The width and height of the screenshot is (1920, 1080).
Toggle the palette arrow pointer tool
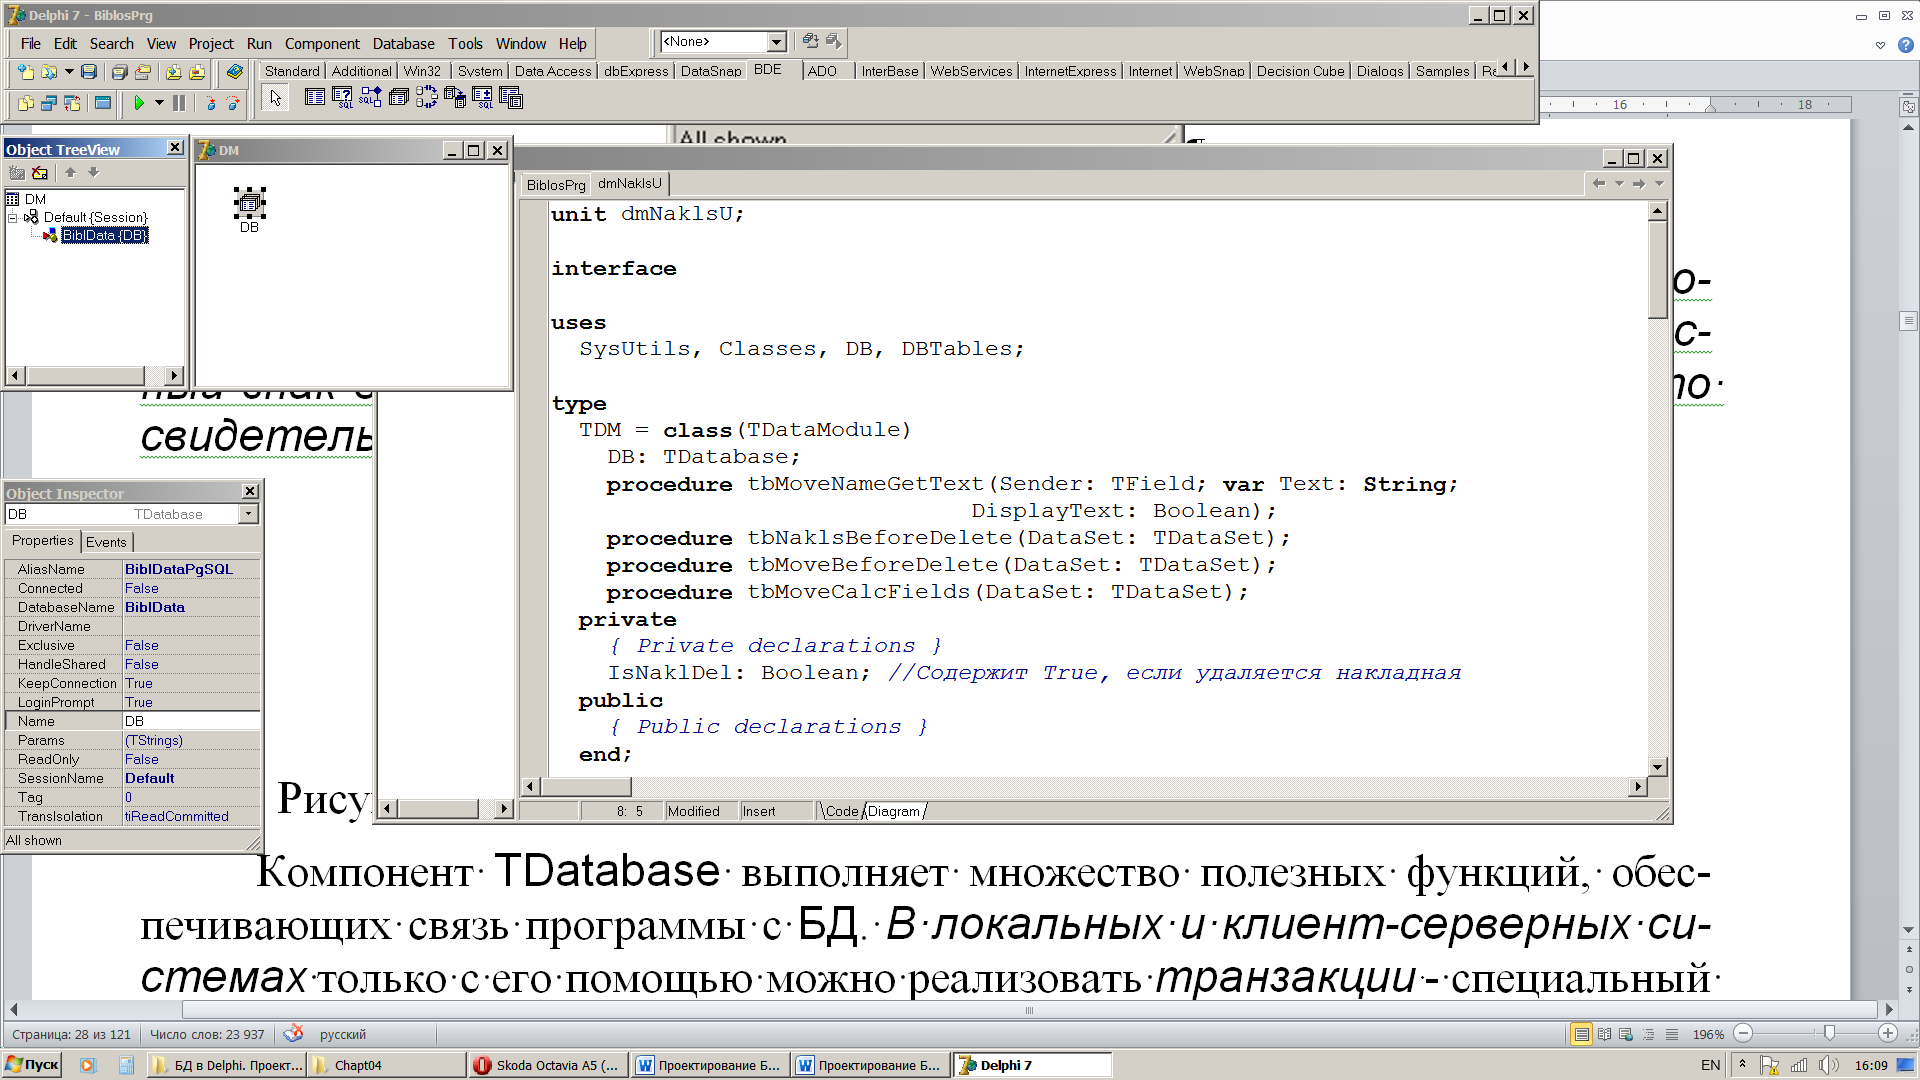[276, 97]
